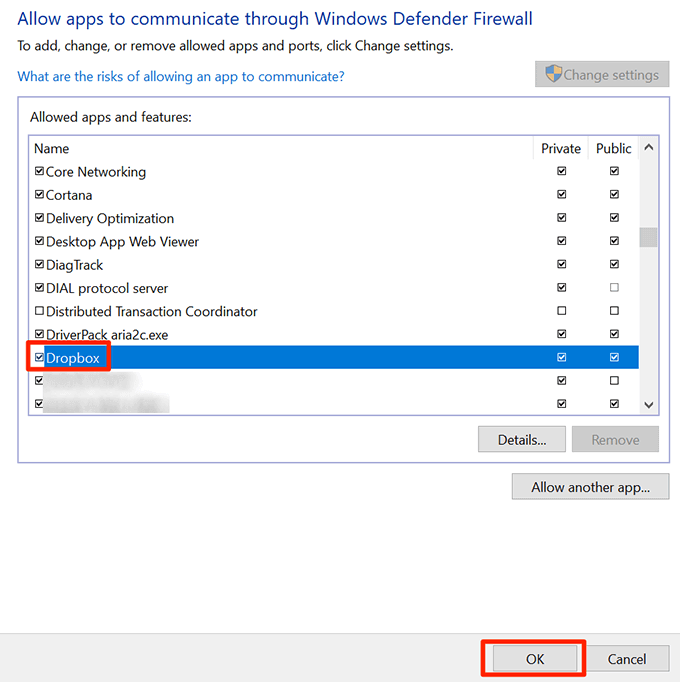The height and width of the screenshot is (682, 680).
Task: Click the Change settings shield button
Action: (x=602, y=74)
